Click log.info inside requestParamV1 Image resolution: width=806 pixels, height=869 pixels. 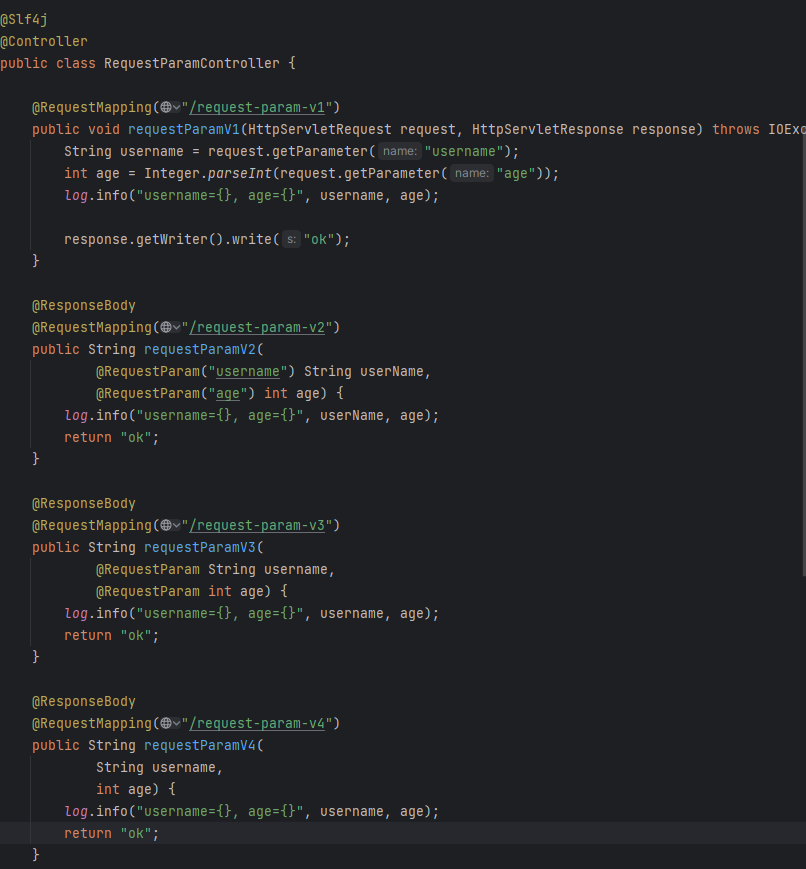point(96,196)
